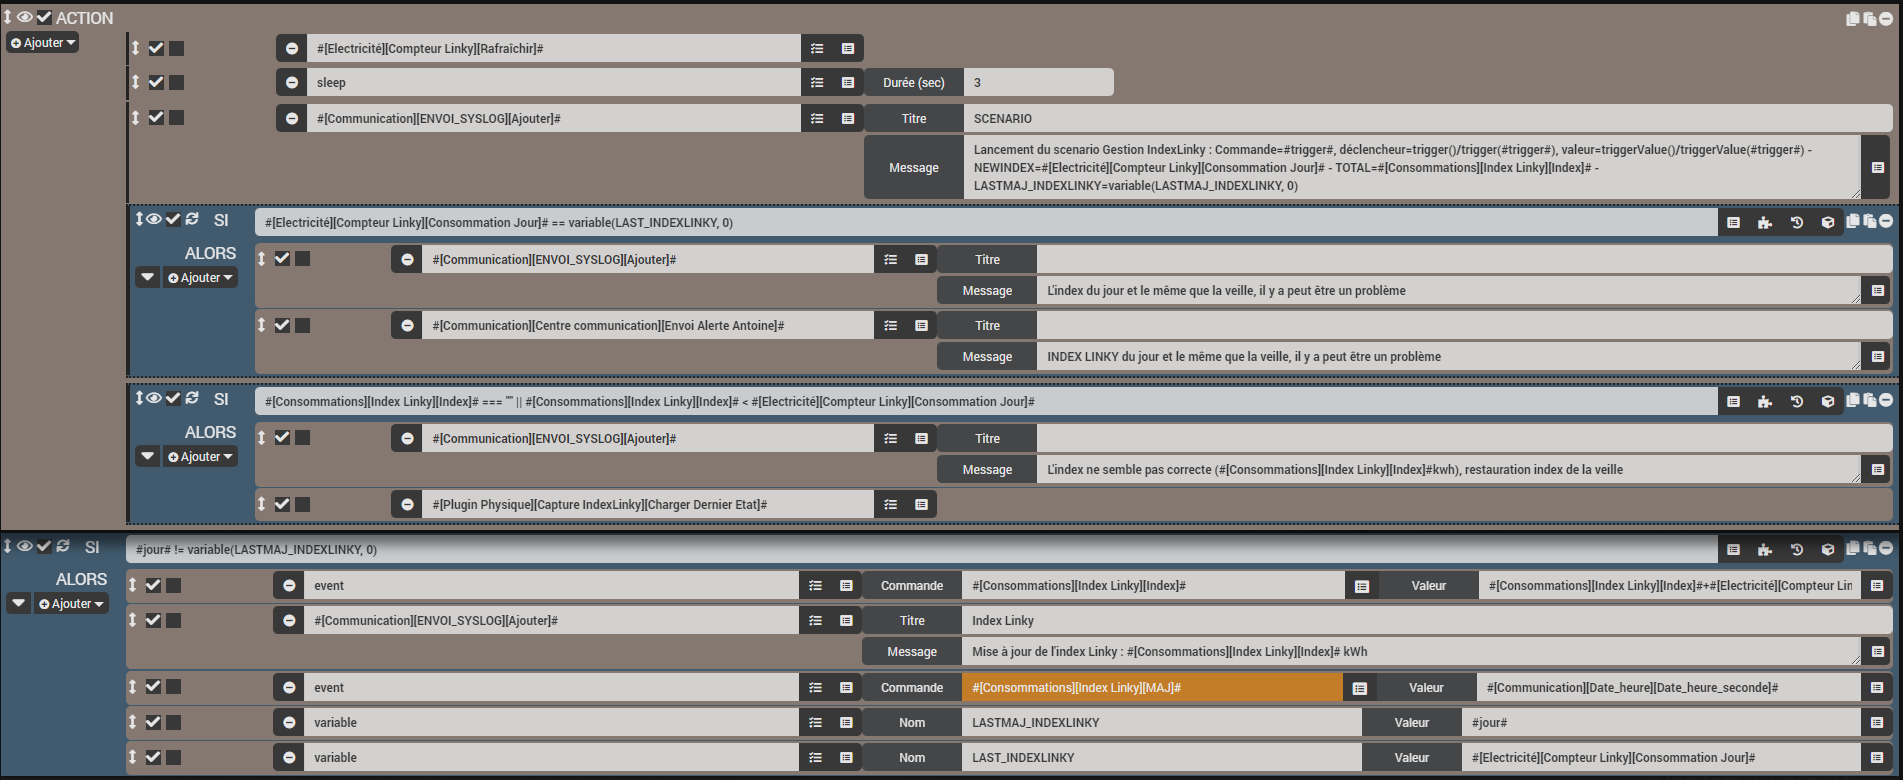Image resolution: width=1903 pixels, height=780 pixels.
Task: Click caret button left of Ajouter in Index === block
Action: point(148,456)
